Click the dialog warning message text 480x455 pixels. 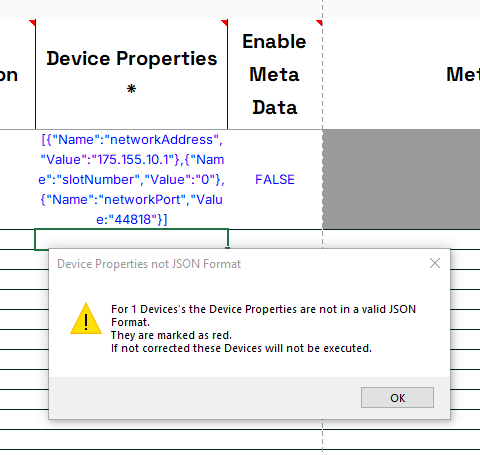tap(263, 328)
